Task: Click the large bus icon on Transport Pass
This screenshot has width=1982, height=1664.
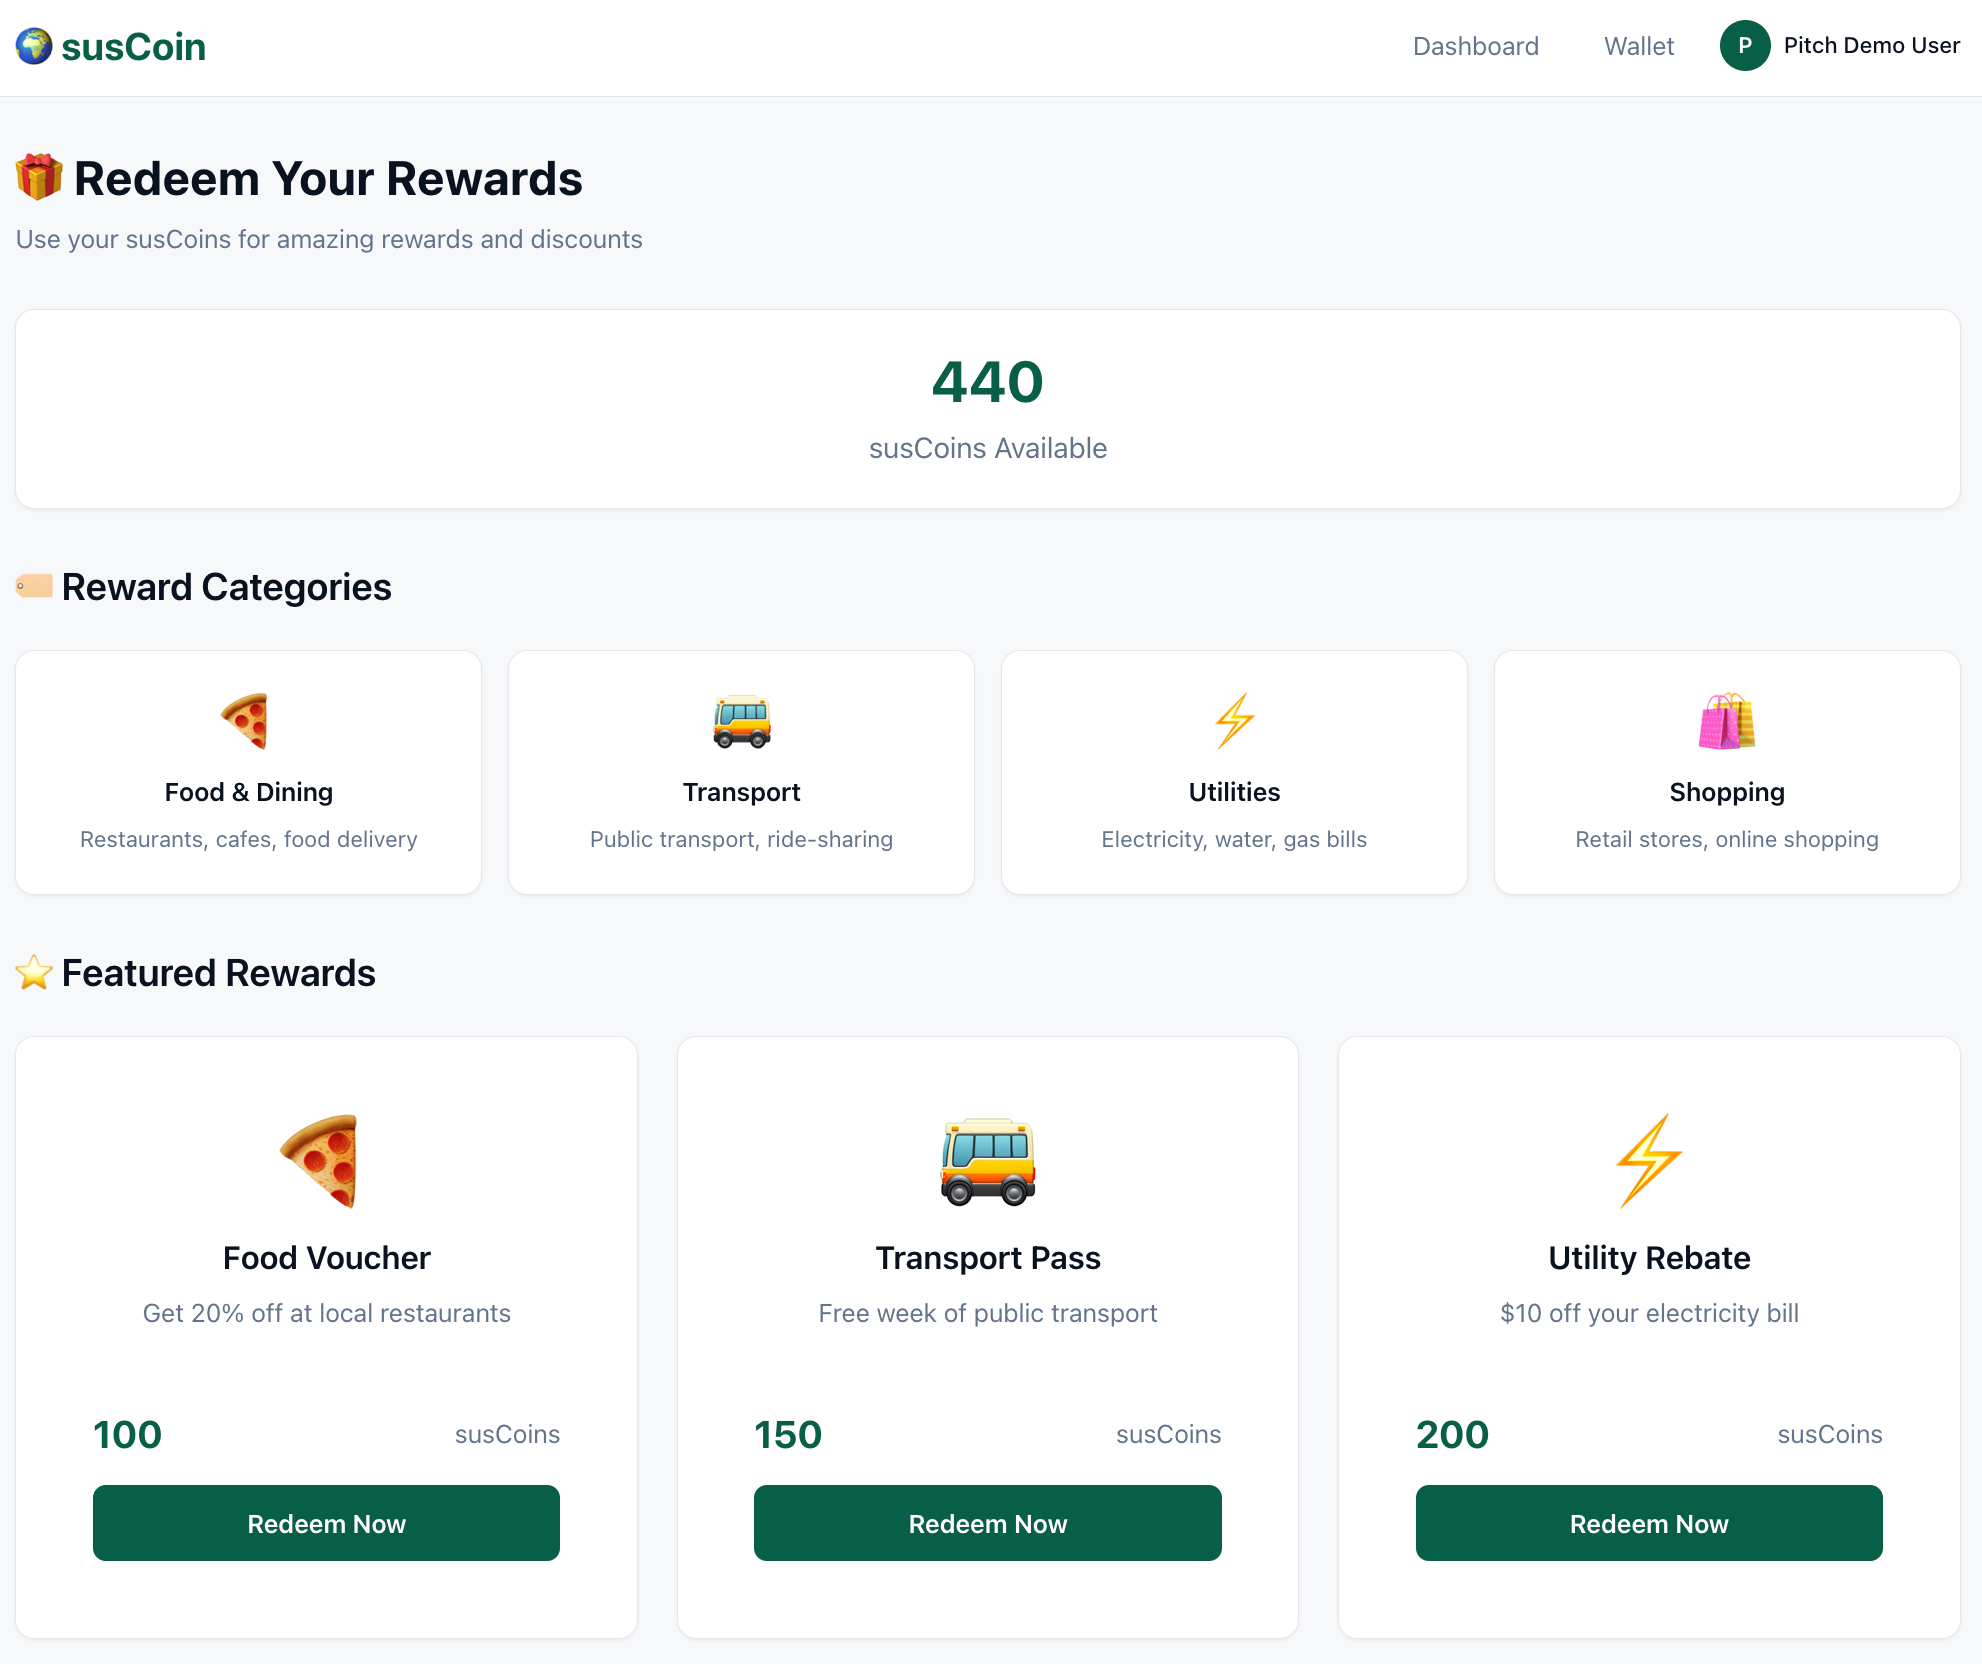Action: coord(987,1160)
